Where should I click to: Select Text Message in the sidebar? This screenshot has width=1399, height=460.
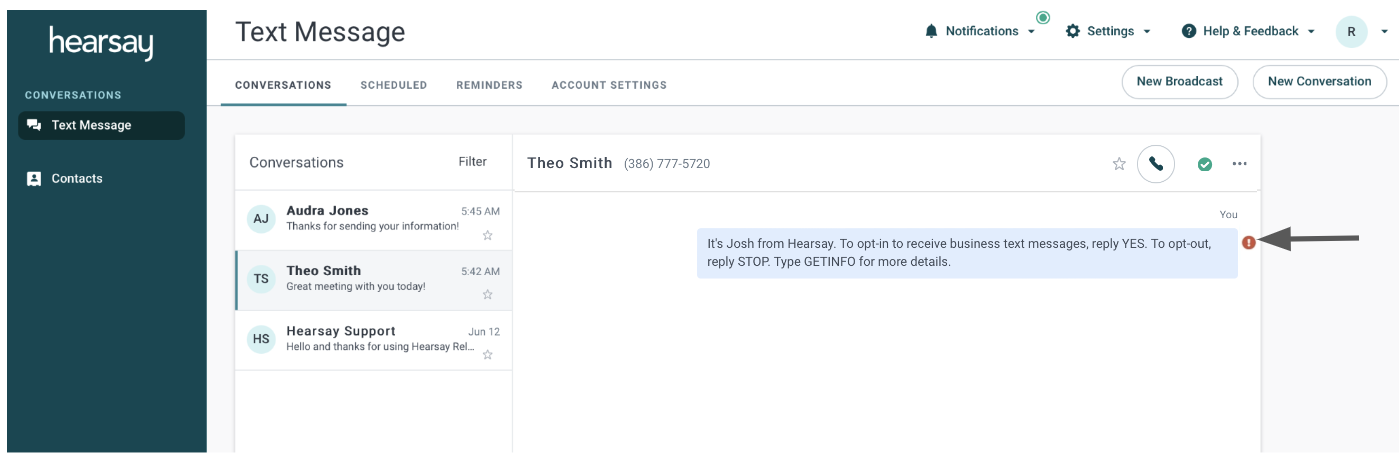101,125
